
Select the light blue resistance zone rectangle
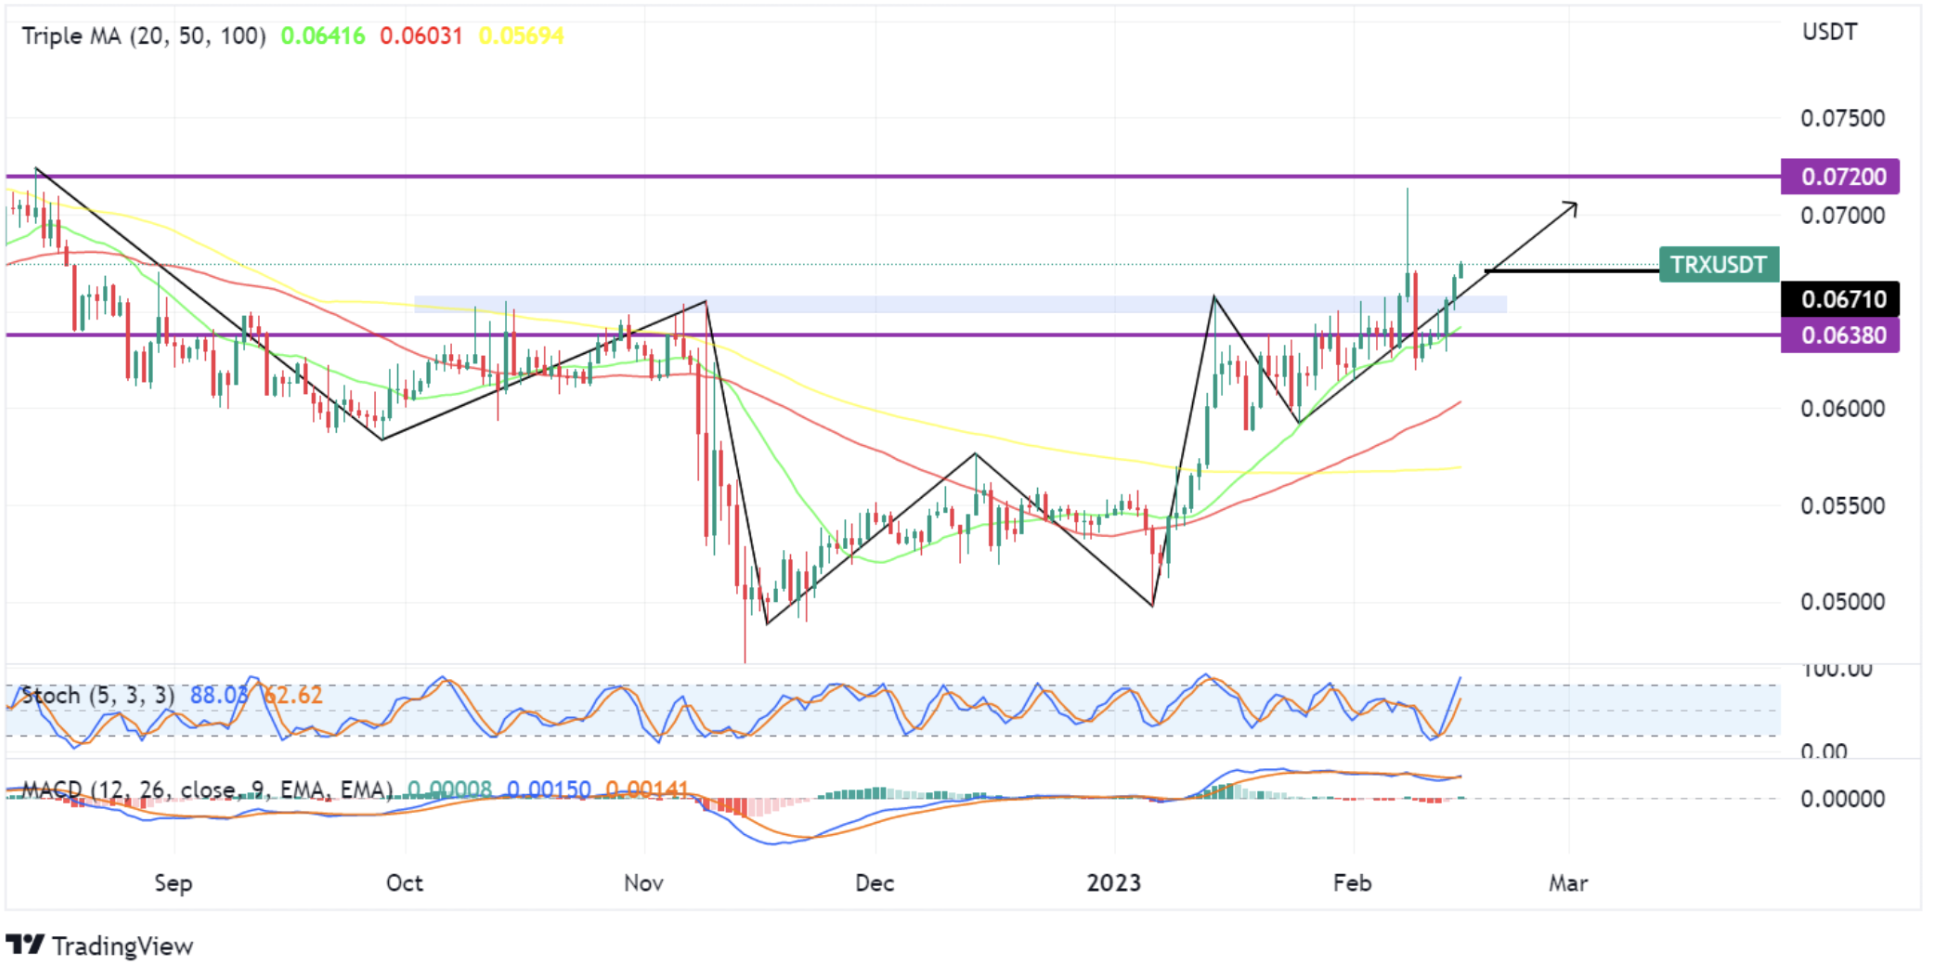pos(960,304)
